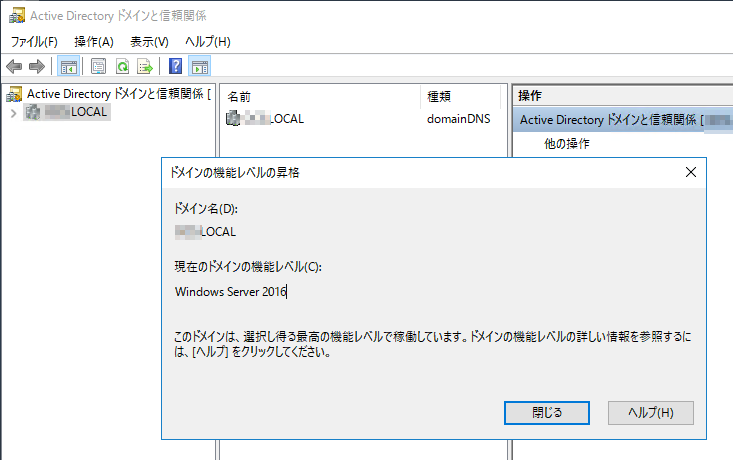
Task: Open the 表示(V) menu
Action: 149,42
